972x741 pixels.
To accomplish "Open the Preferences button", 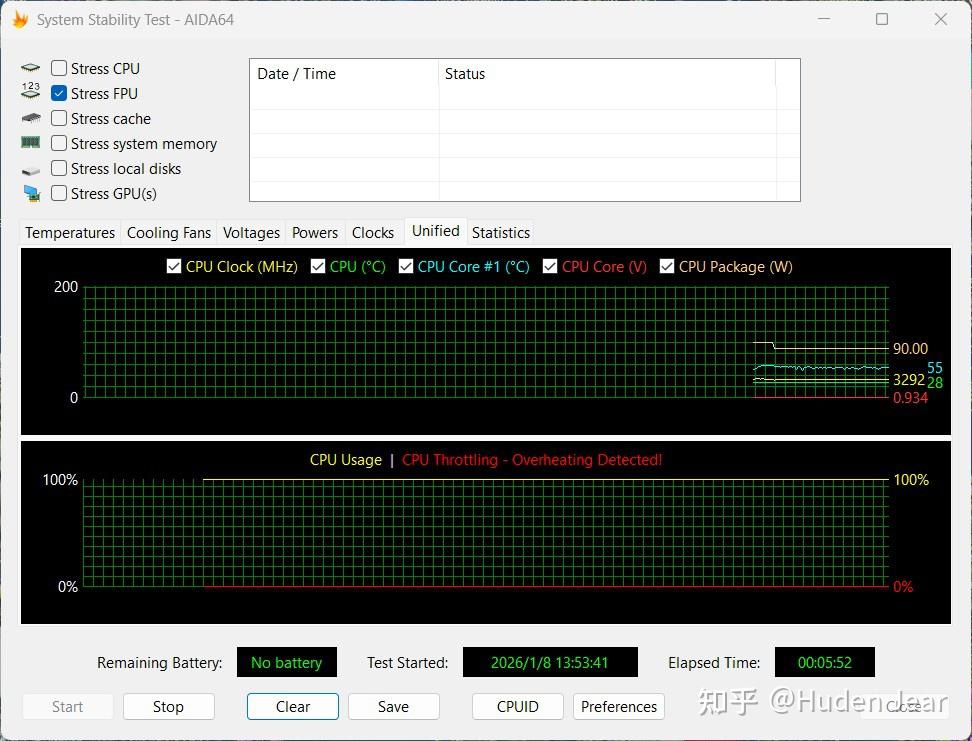I will (619, 706).
